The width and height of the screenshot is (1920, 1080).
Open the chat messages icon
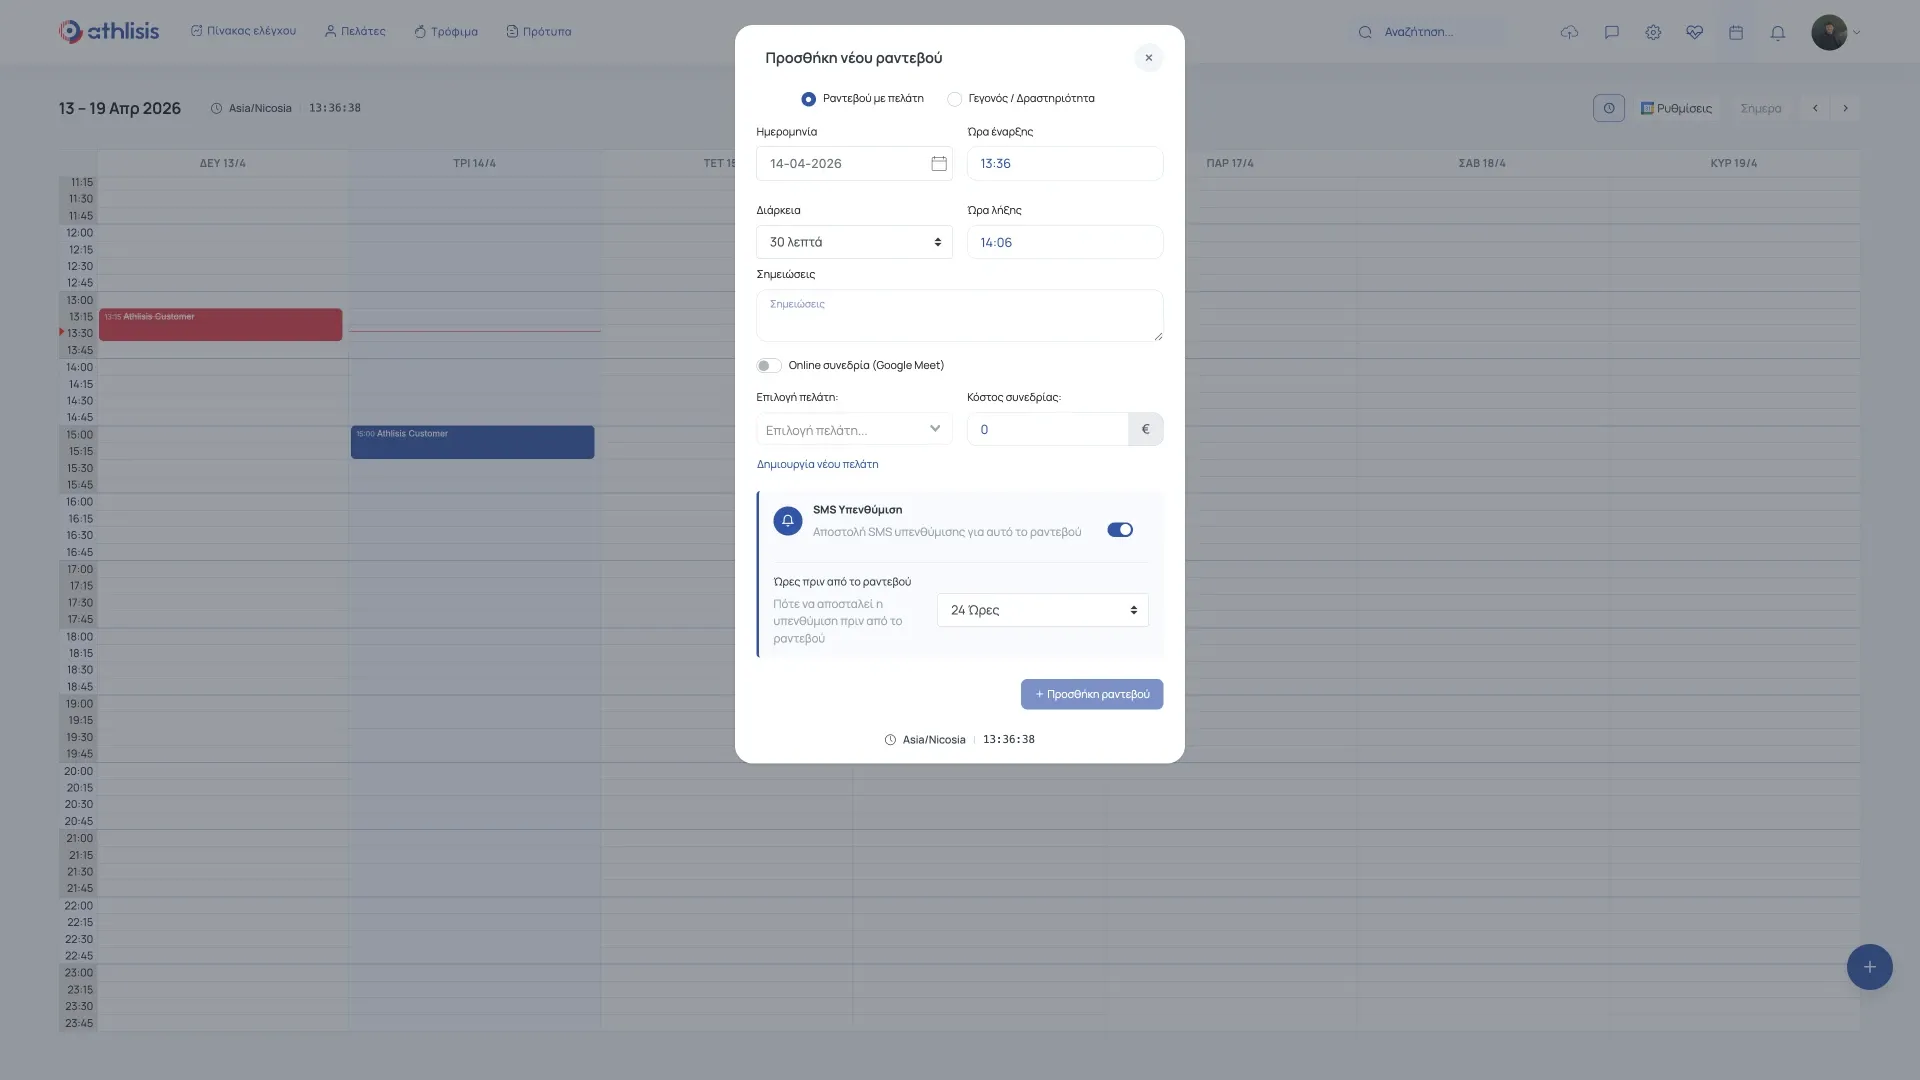point(1611,32)
